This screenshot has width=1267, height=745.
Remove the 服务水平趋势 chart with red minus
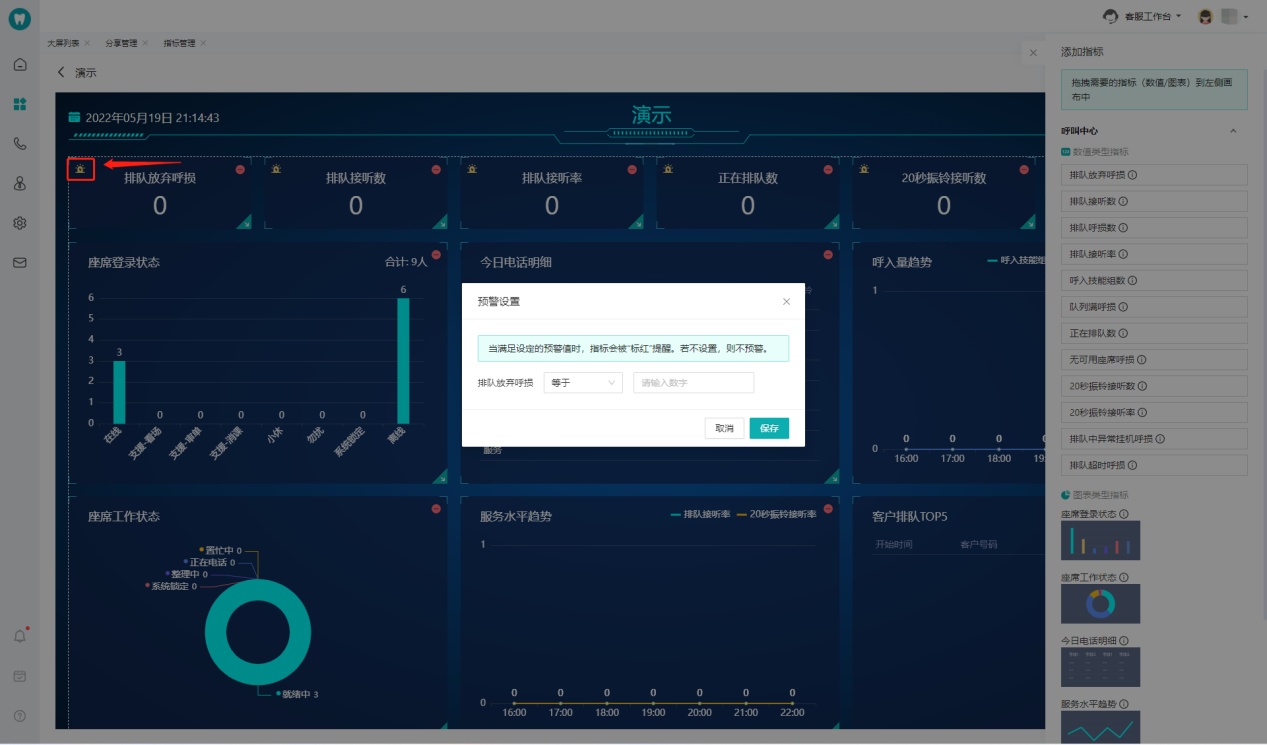tap(828, 508)
